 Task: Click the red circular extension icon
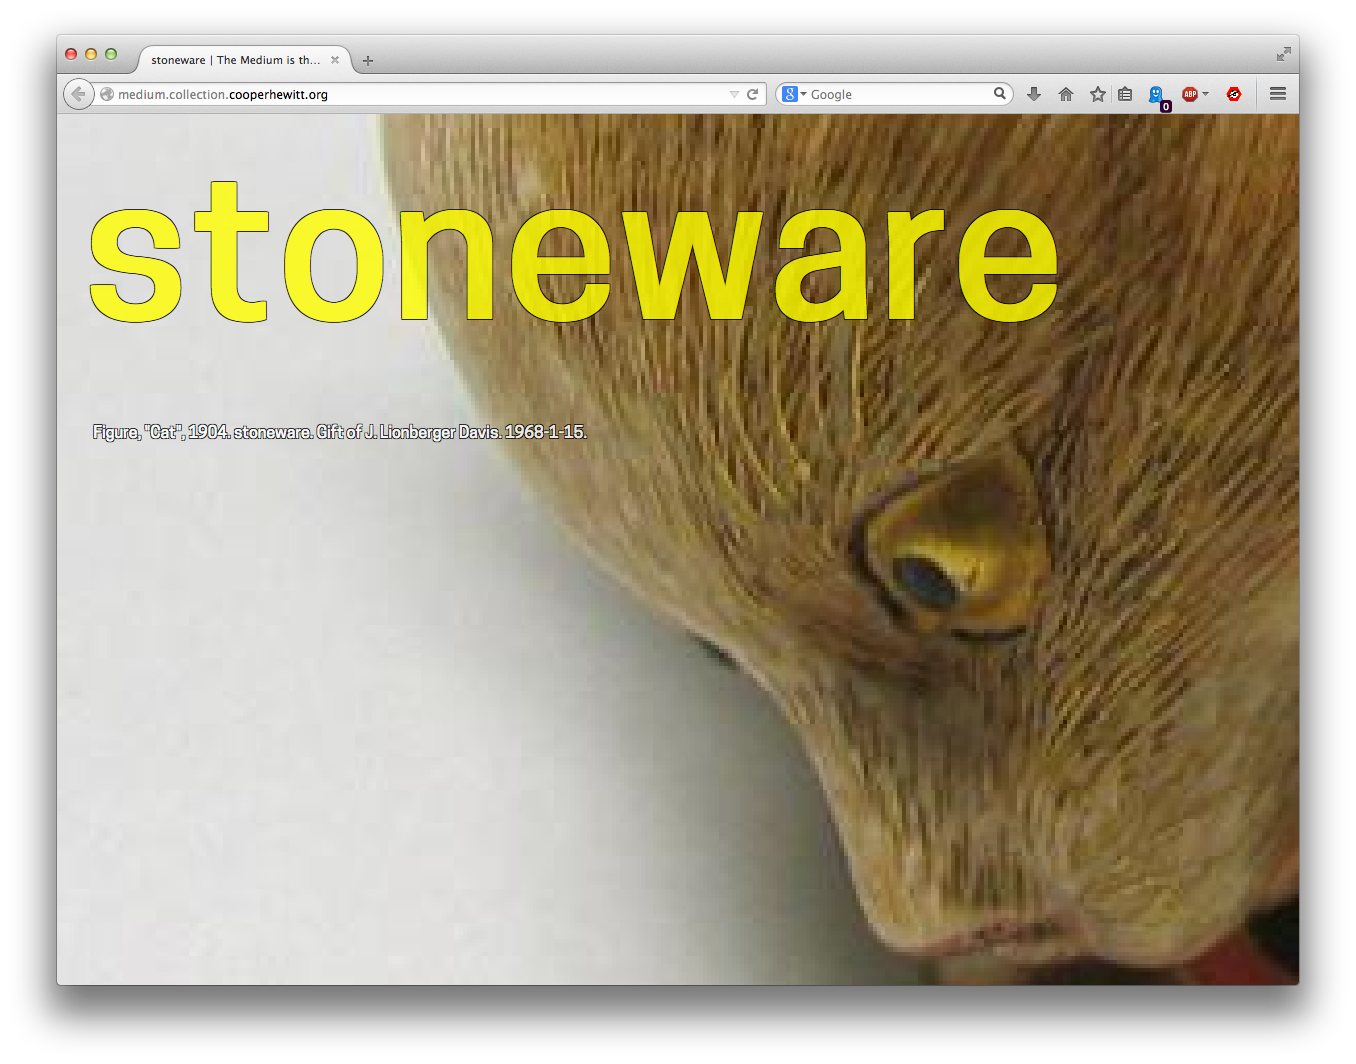click(x=1234, y=94)
